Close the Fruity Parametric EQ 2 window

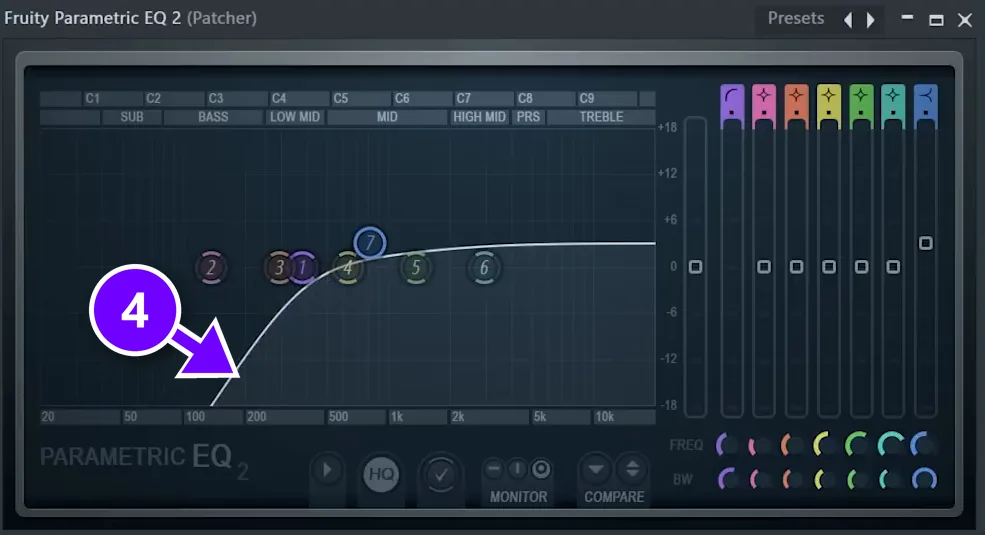point(965,21)
